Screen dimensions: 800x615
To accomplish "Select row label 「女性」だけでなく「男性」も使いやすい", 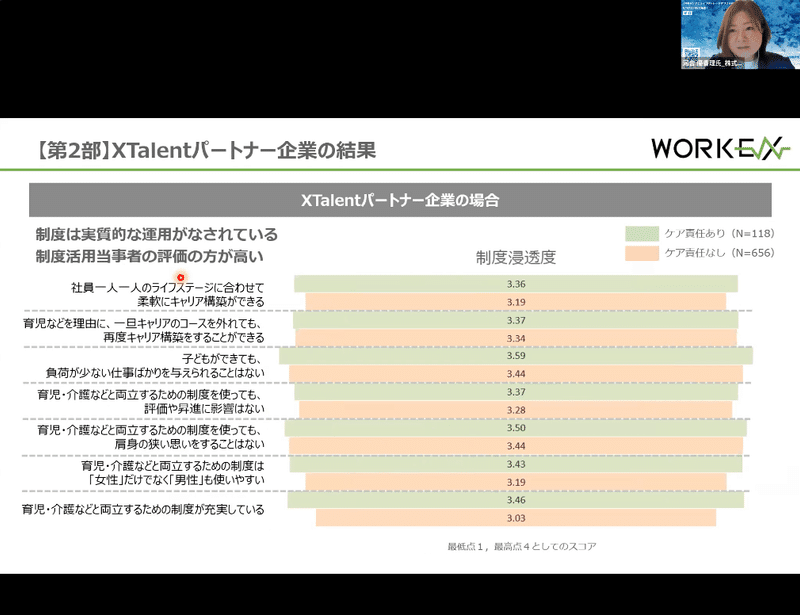I will [x=176, y=480].
